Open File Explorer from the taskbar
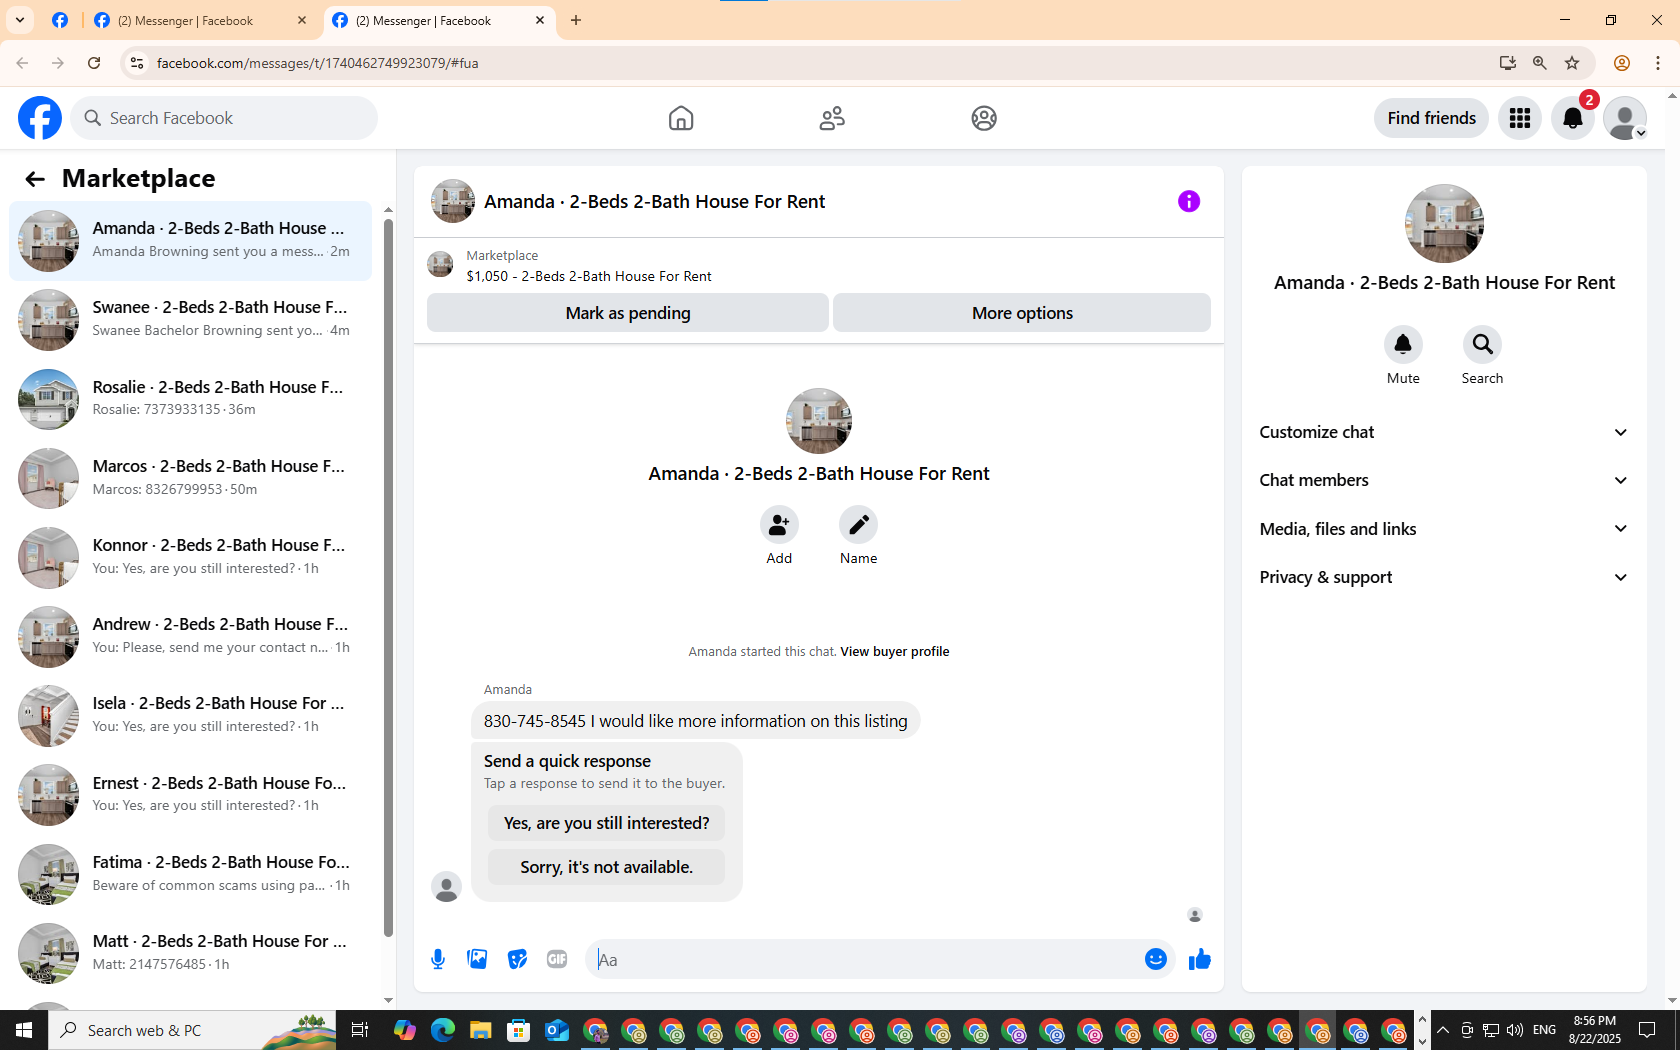Screen dimensions: 1680x1050 pos(481,1030)
